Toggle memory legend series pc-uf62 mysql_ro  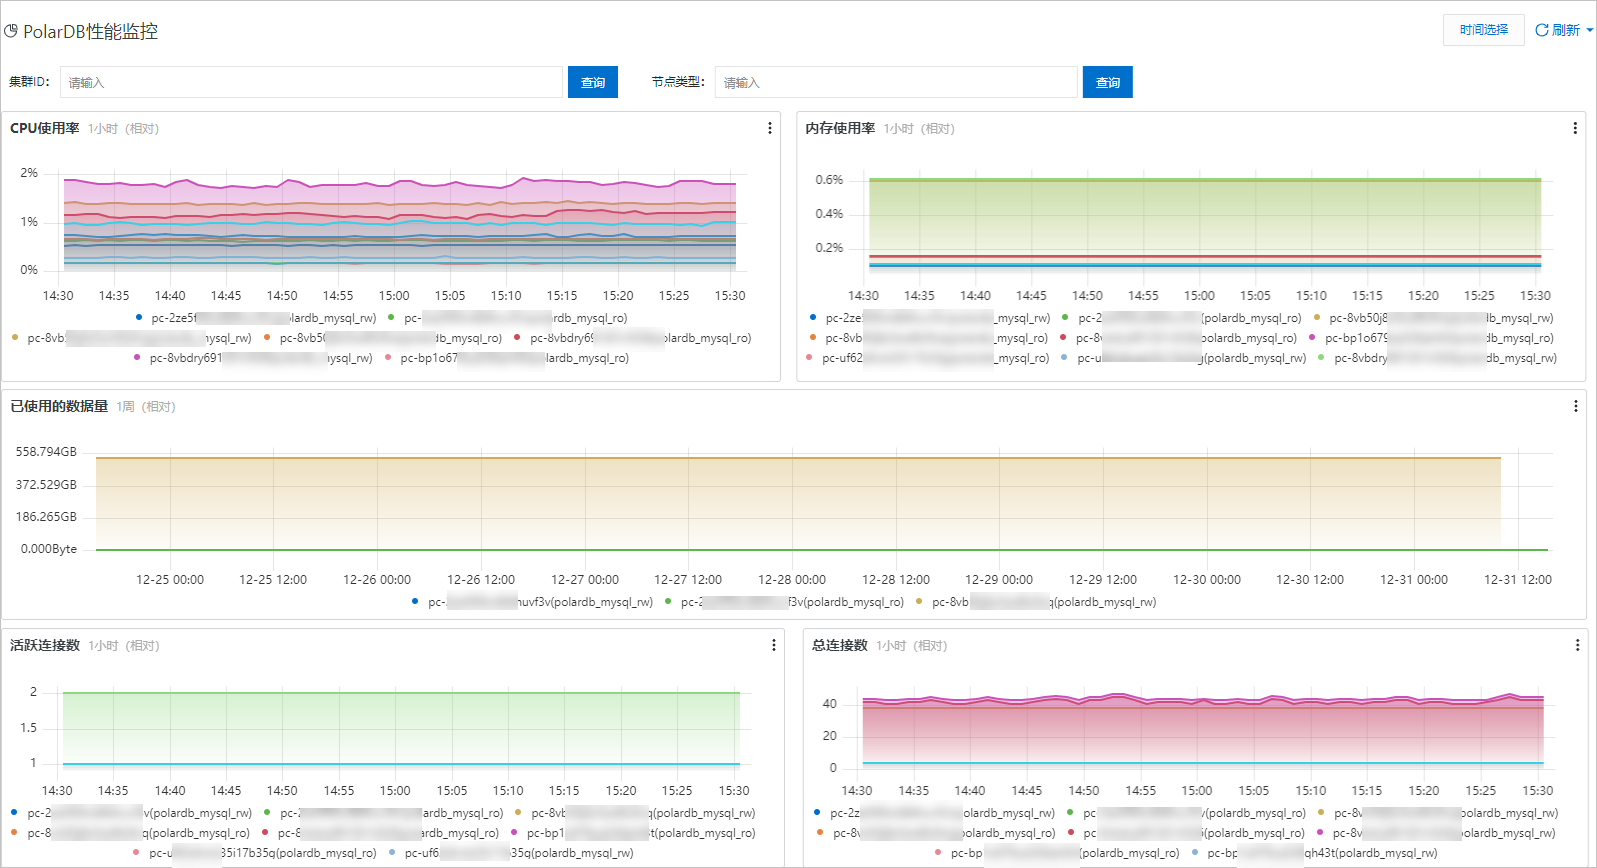[929, 358]
